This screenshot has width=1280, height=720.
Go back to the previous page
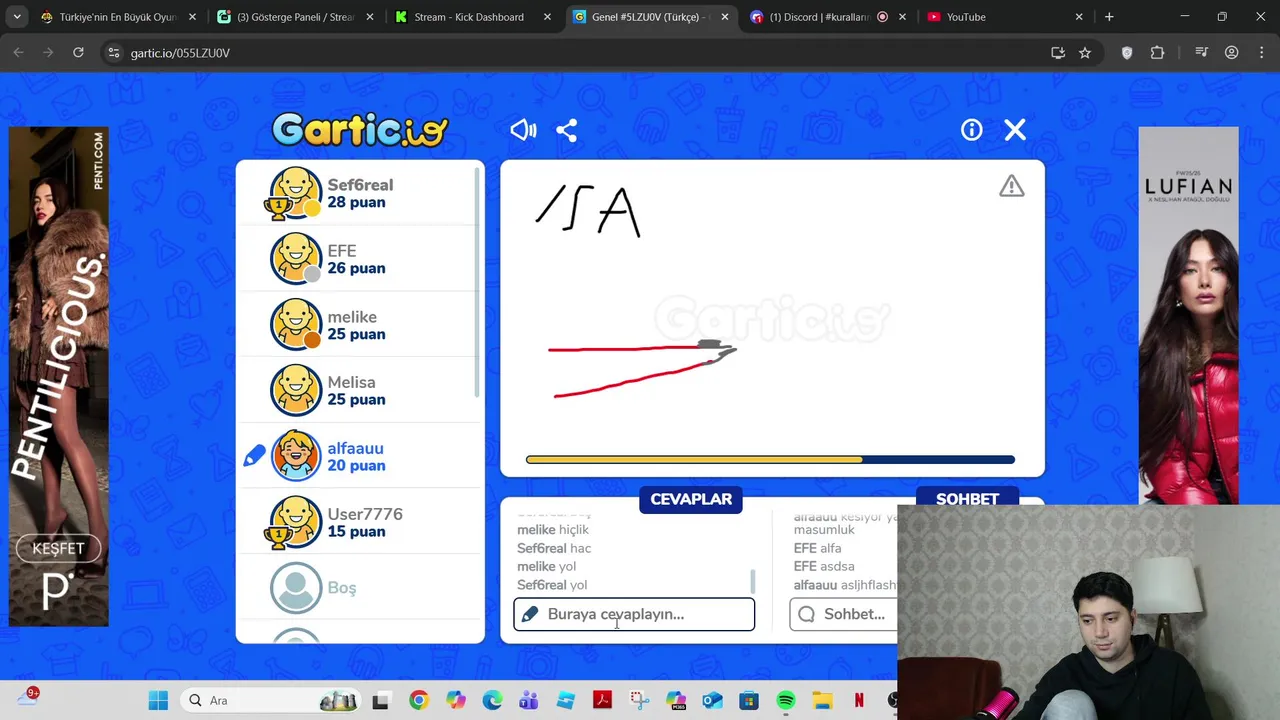point(18,53)
